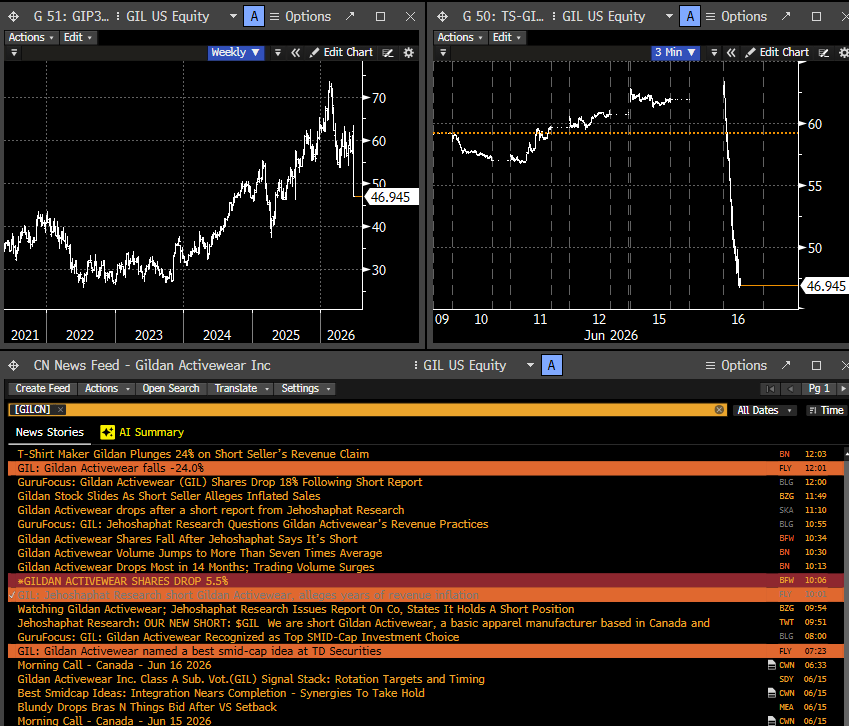Click double left chevron icon in 3 Min chart
The height and width of the screenshot is (726, 849).
732,53
